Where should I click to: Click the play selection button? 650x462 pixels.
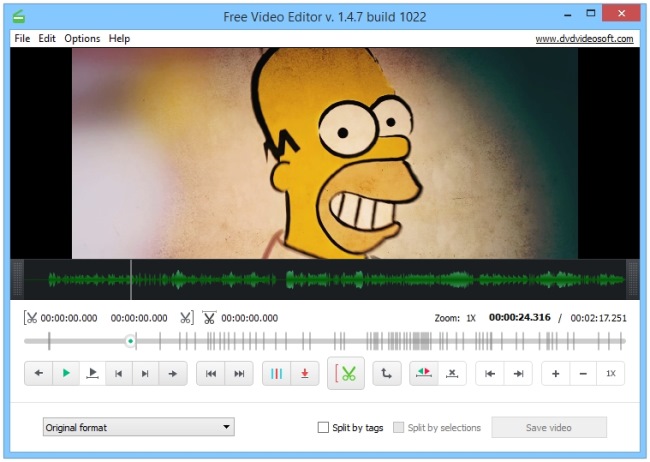pyautogui.click(x=92, y=373)
